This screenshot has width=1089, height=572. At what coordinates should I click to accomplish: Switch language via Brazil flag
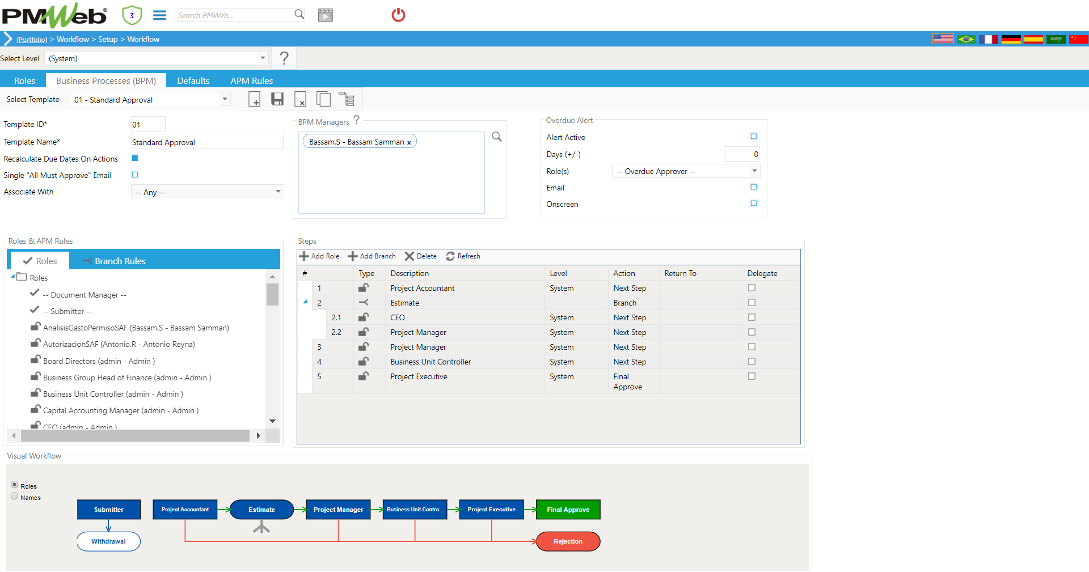point(965,39)
